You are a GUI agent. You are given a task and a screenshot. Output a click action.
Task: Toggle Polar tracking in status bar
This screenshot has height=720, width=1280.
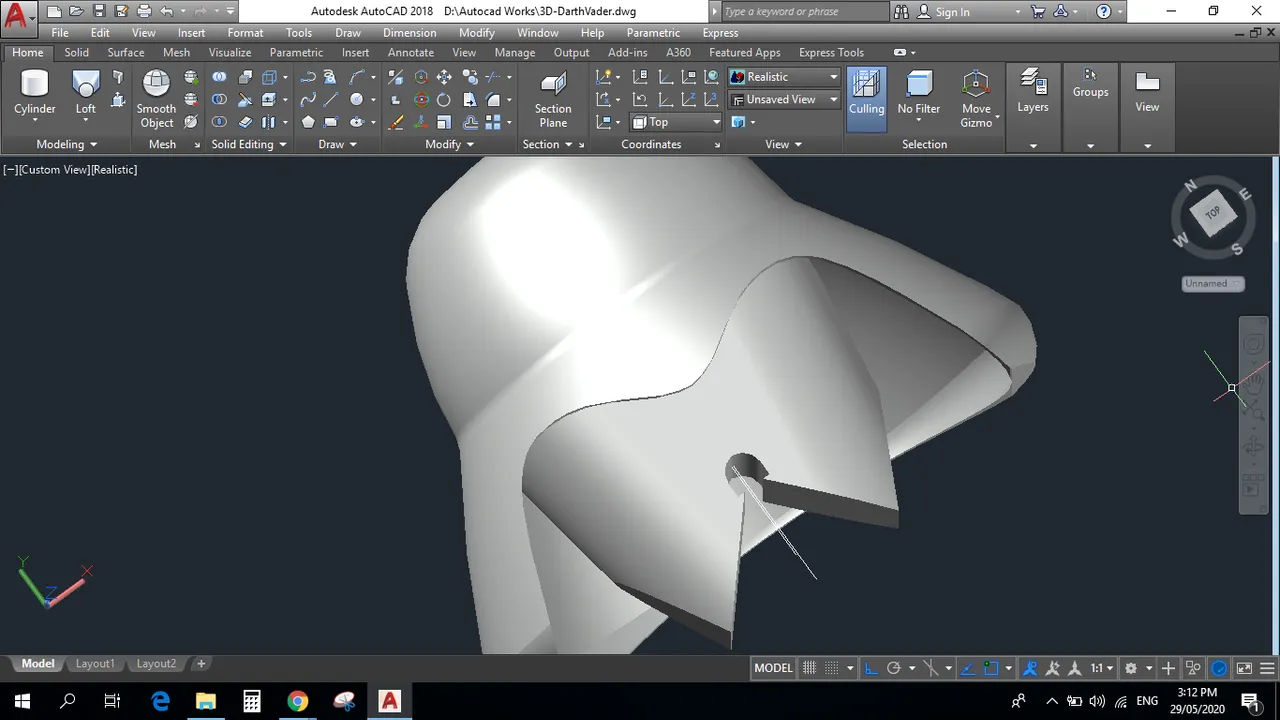pyautogui.click(x=894, y=668)
